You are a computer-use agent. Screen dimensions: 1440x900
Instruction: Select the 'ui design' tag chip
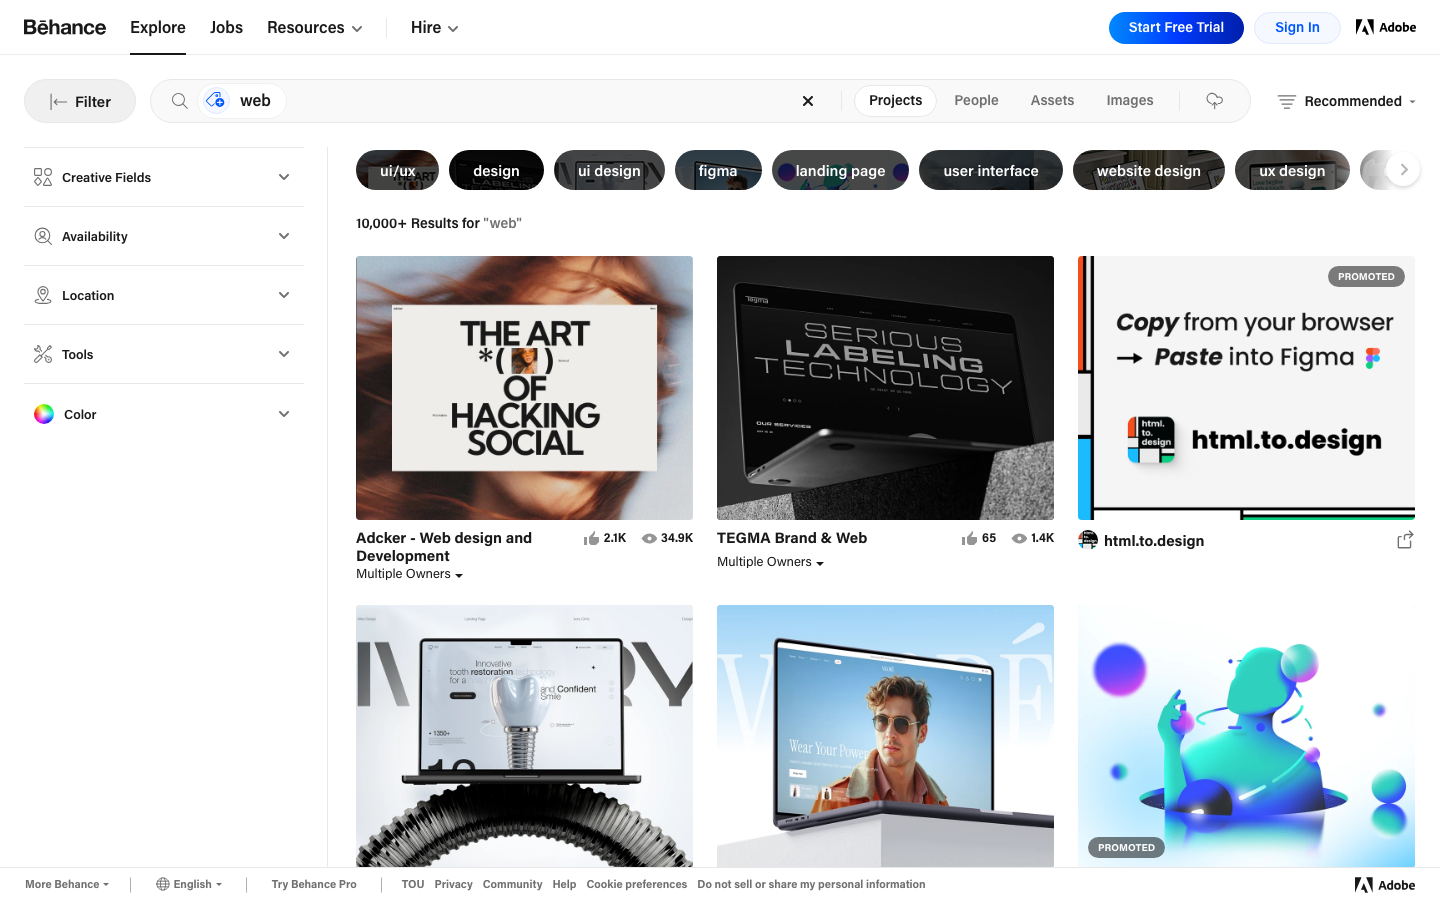tap(609, 170)
